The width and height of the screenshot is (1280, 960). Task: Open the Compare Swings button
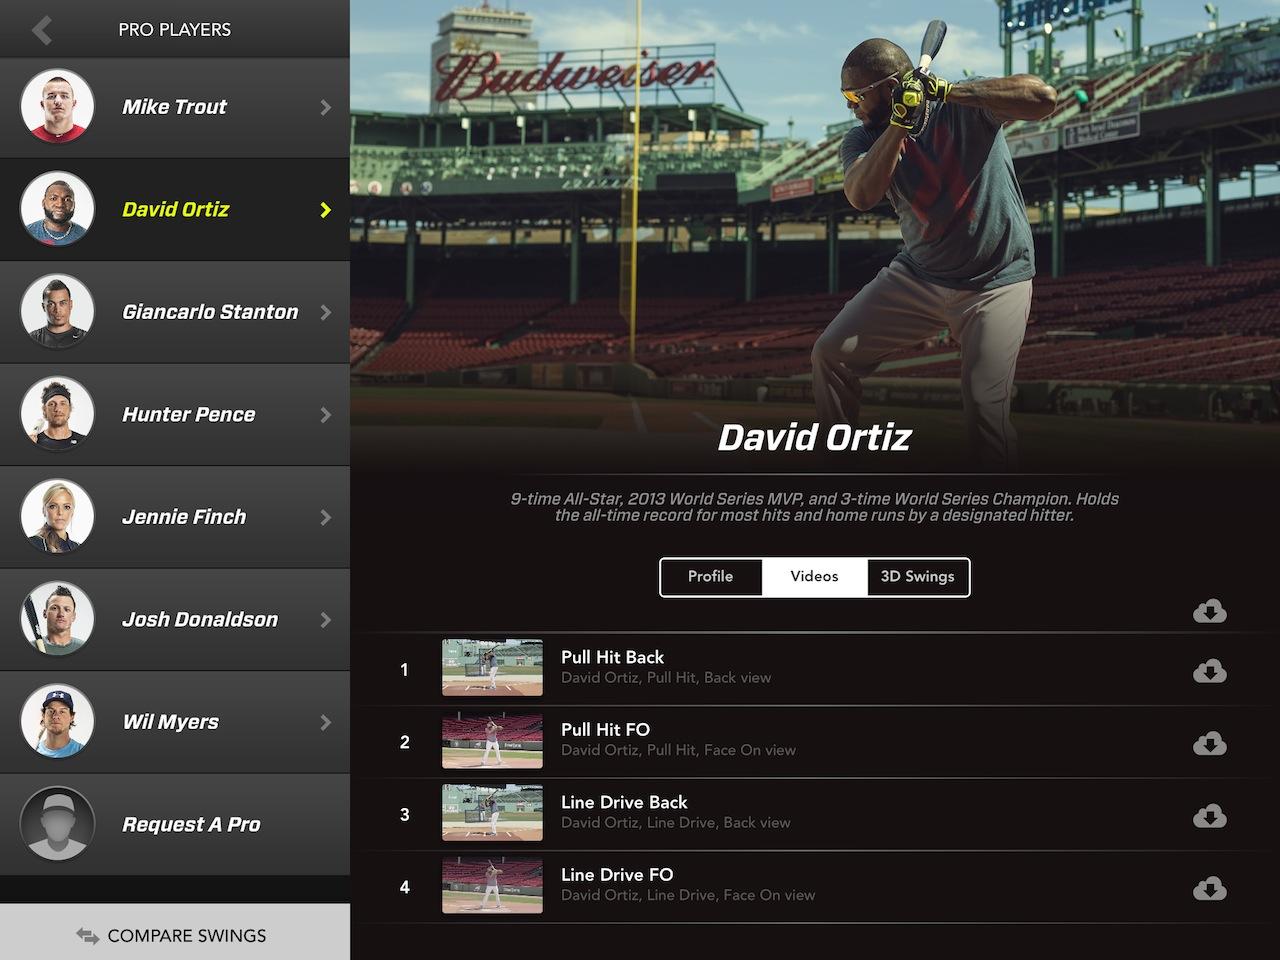pyautogui.click(x=174, y=935)
